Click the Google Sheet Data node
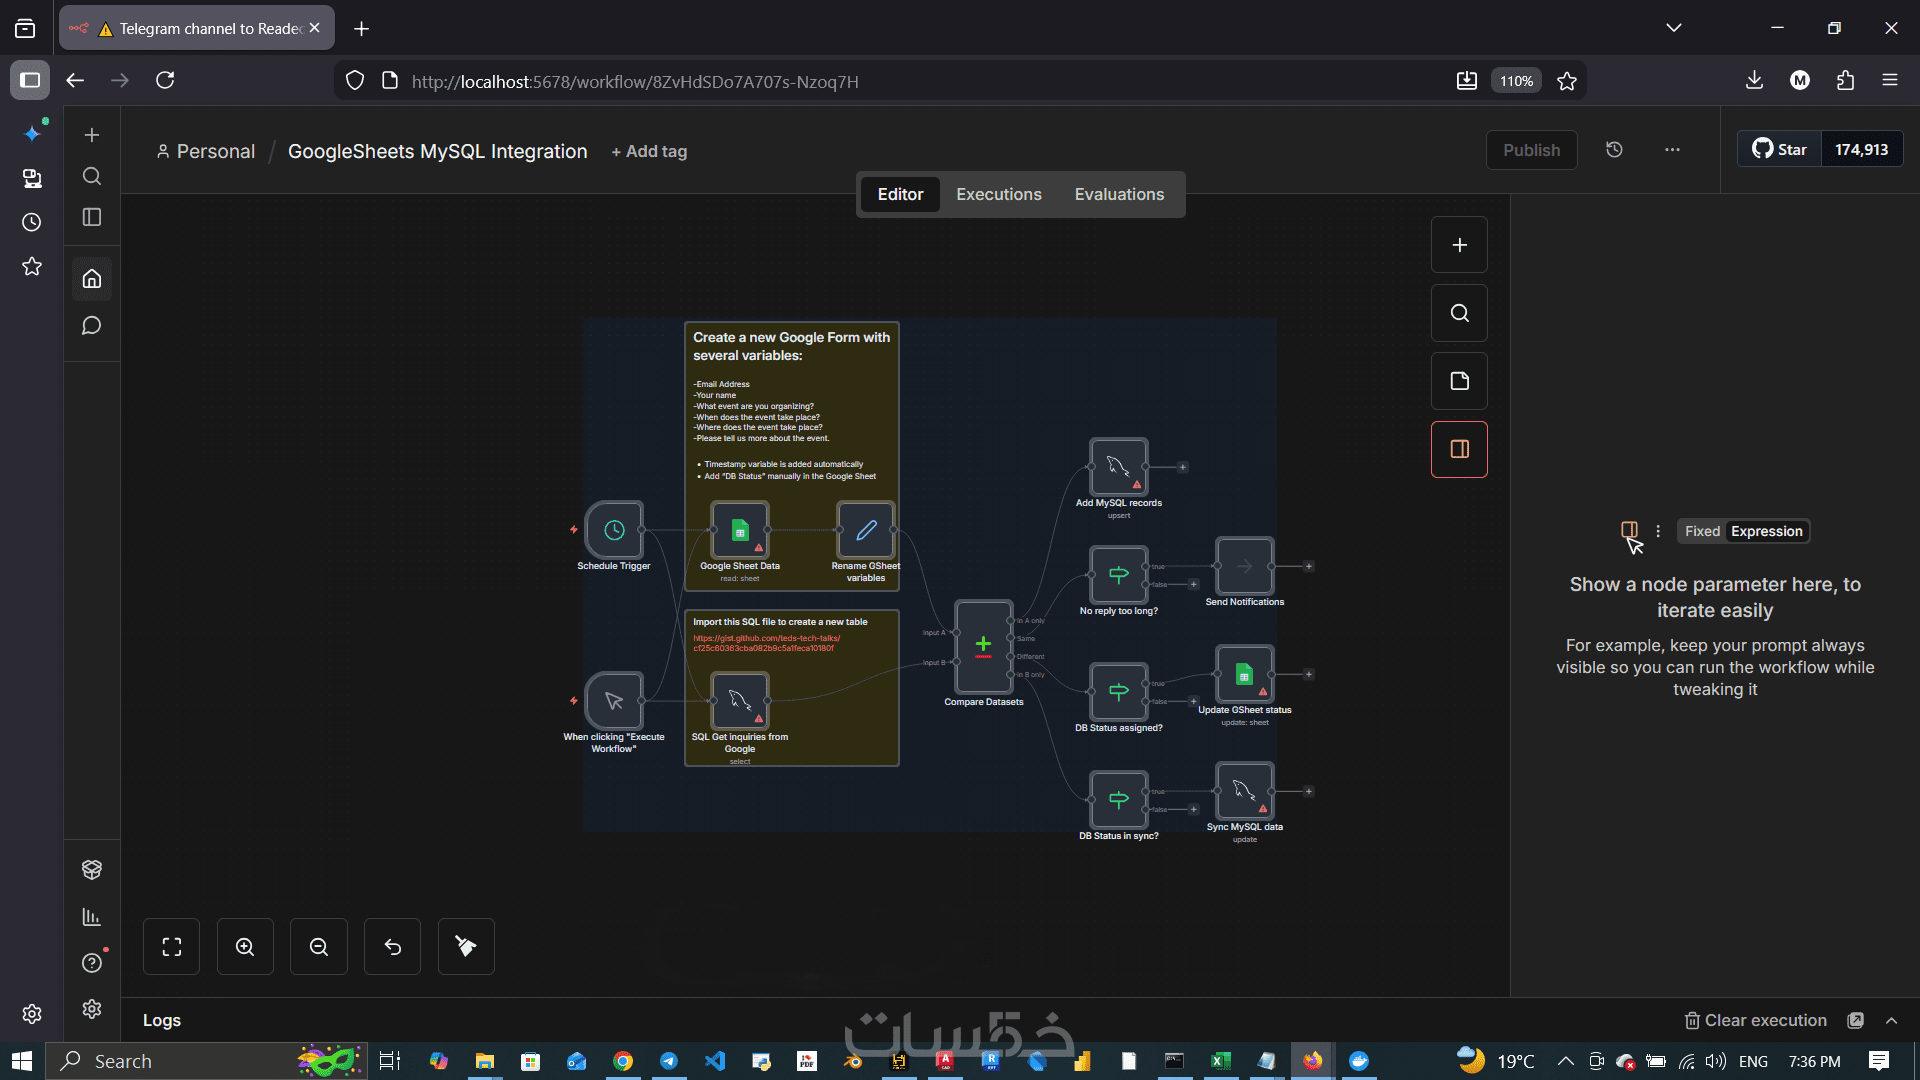Viewport: 1920px width, 1080px height. [739, 530]
